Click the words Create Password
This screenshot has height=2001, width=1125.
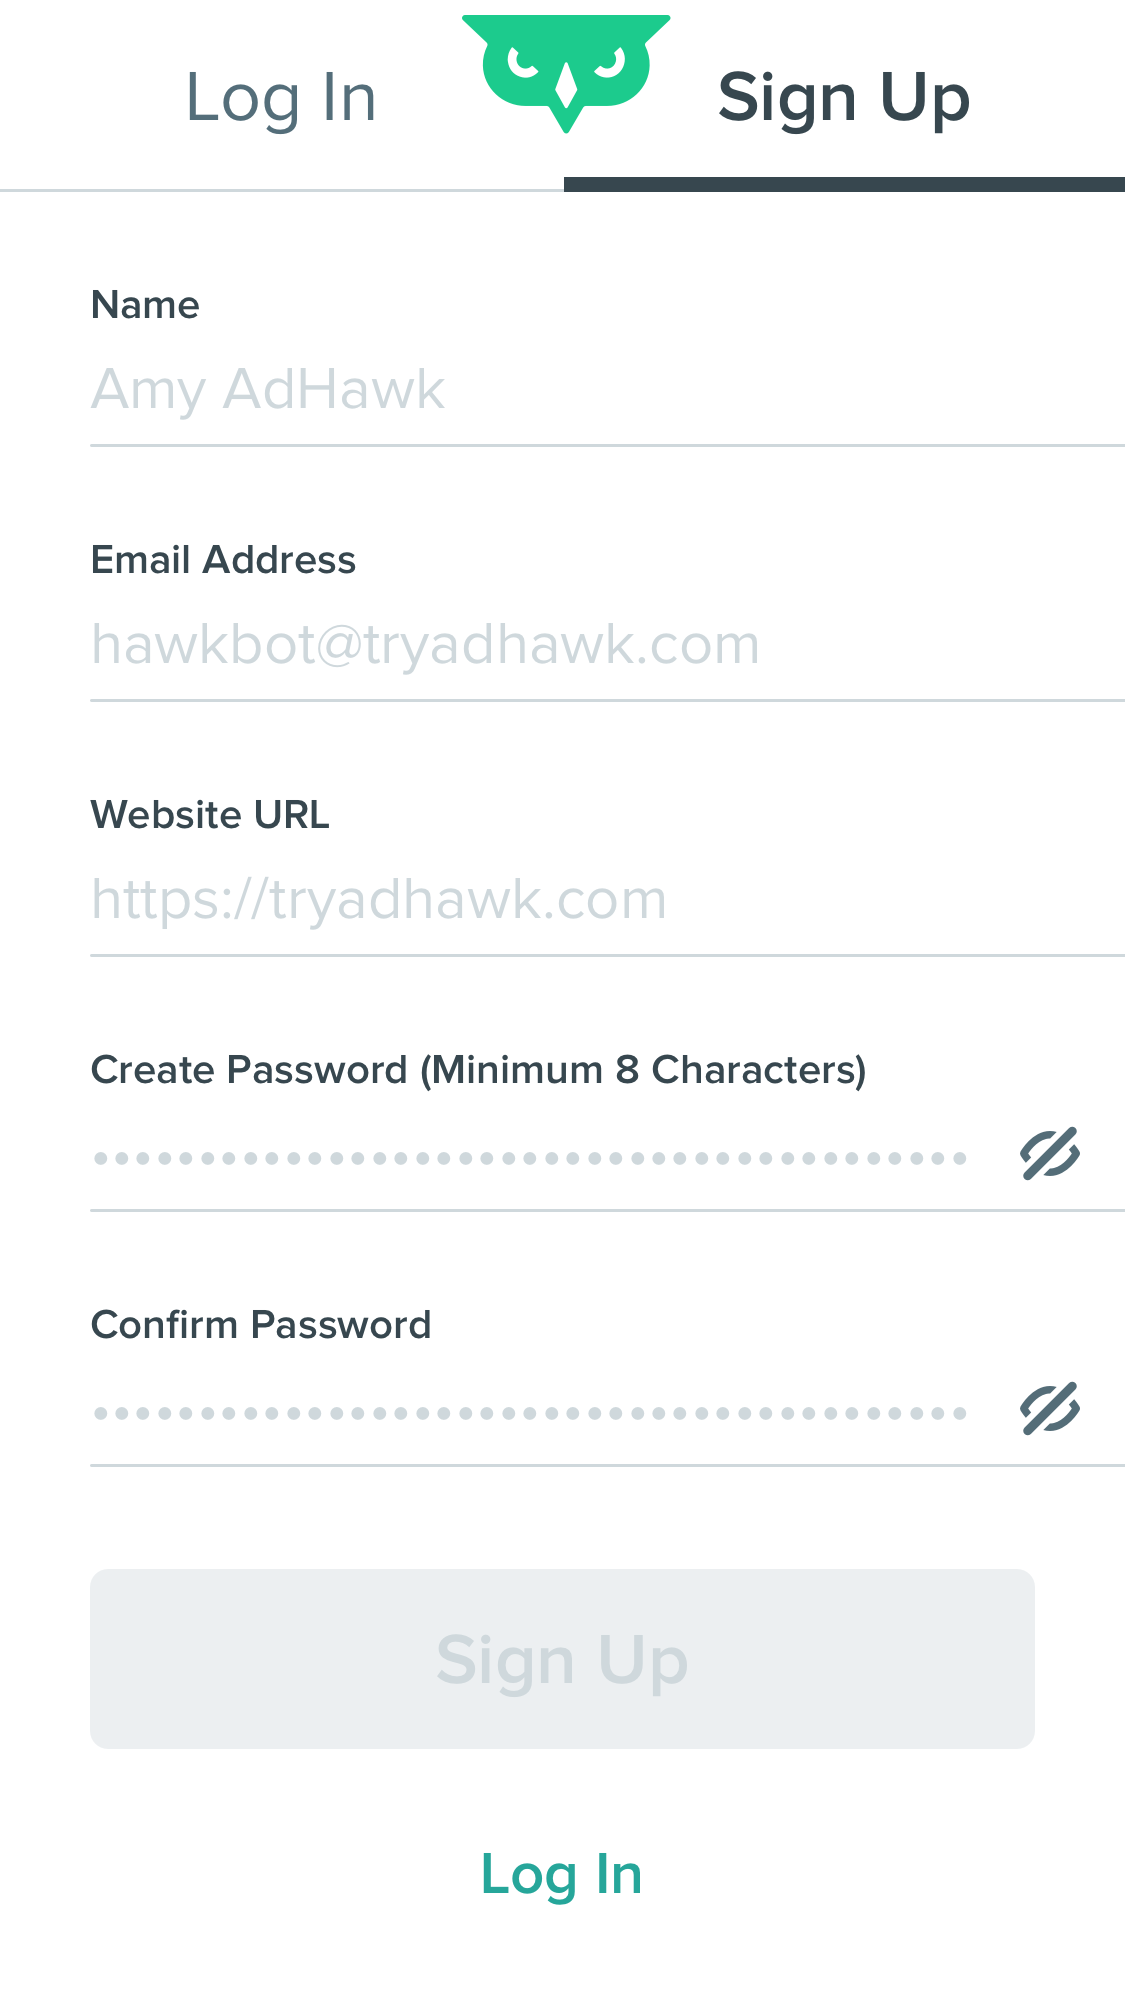click(x=250, y=1070)
